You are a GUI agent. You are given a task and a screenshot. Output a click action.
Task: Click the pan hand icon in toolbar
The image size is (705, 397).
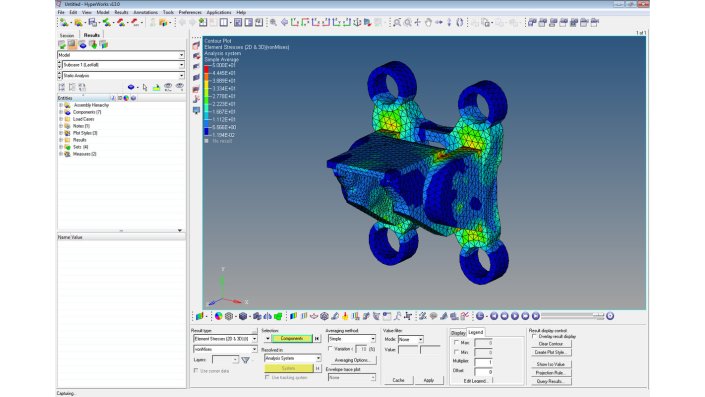tap(428, 22)
